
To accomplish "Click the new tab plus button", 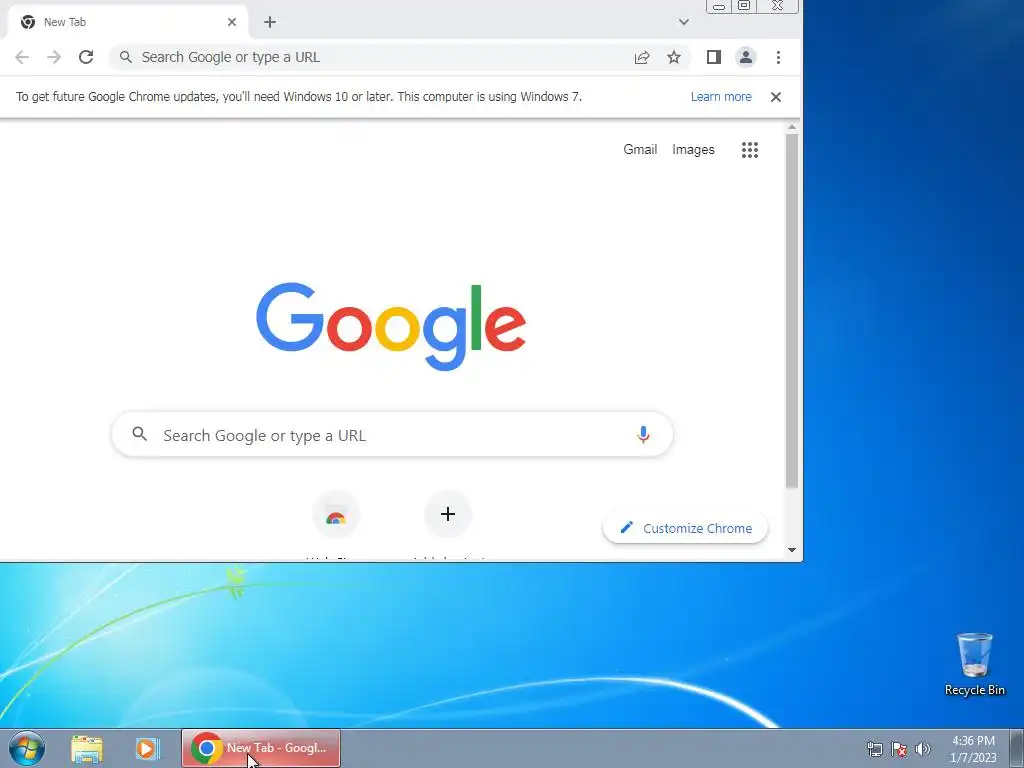I will tap(270, 22).
